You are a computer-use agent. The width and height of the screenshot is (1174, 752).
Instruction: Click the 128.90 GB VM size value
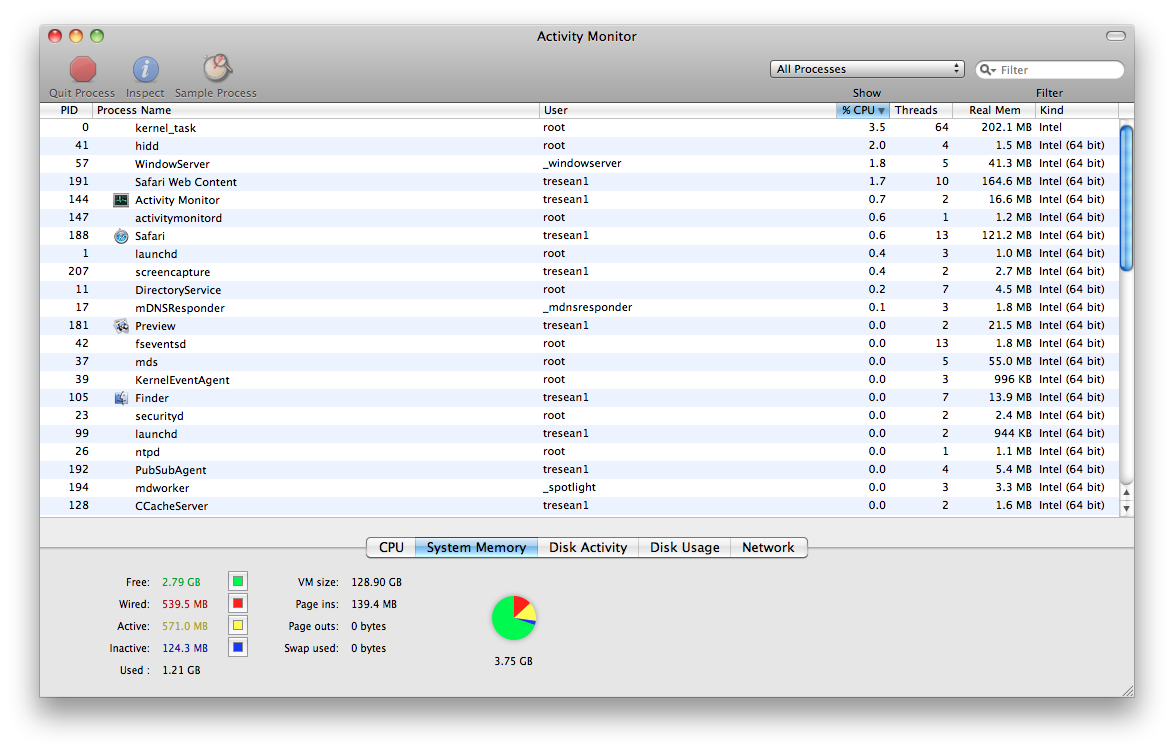coord(377,582)
